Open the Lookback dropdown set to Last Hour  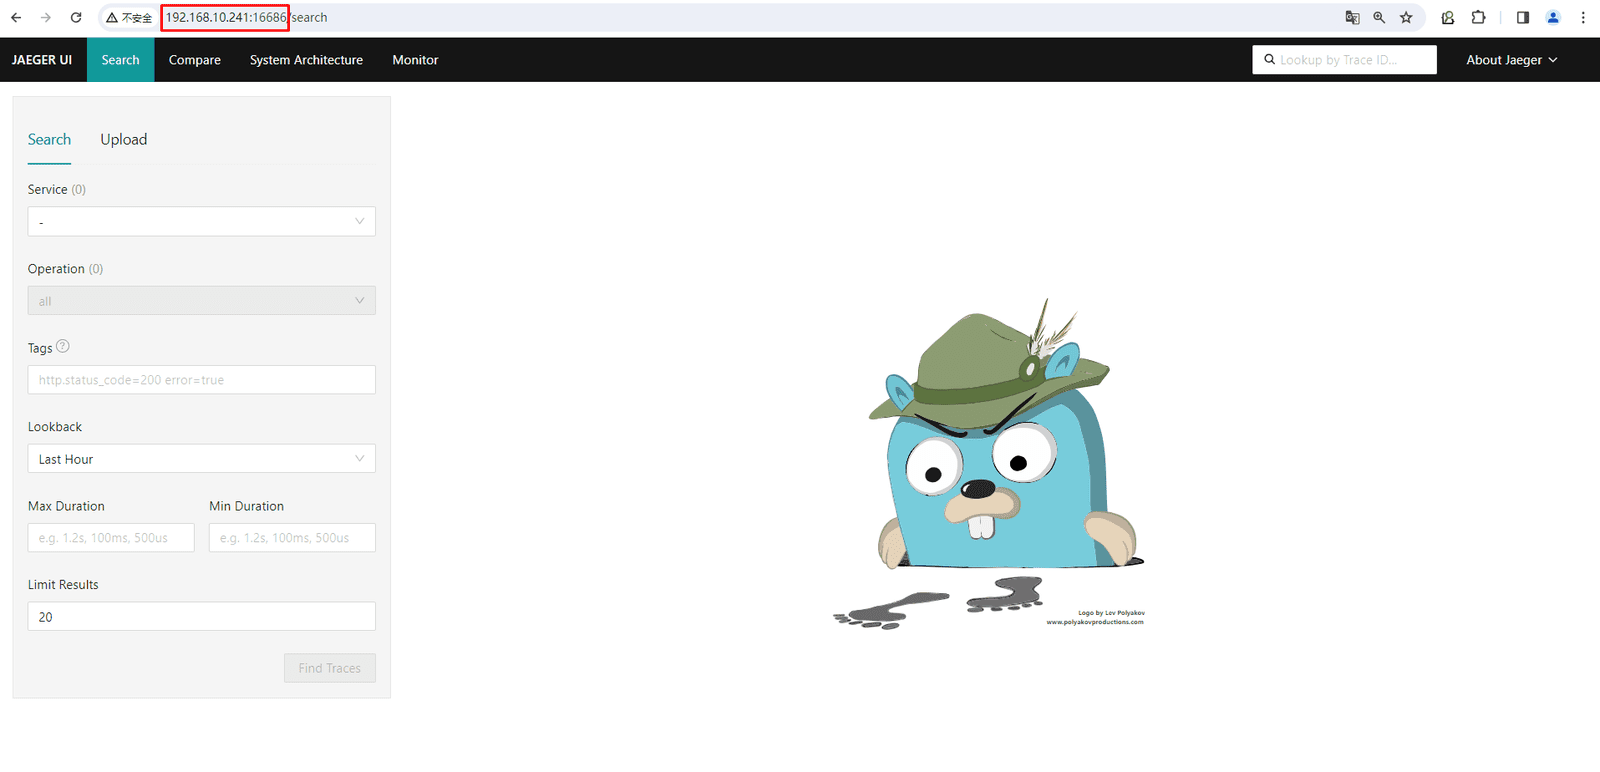[x=202, y=459]
